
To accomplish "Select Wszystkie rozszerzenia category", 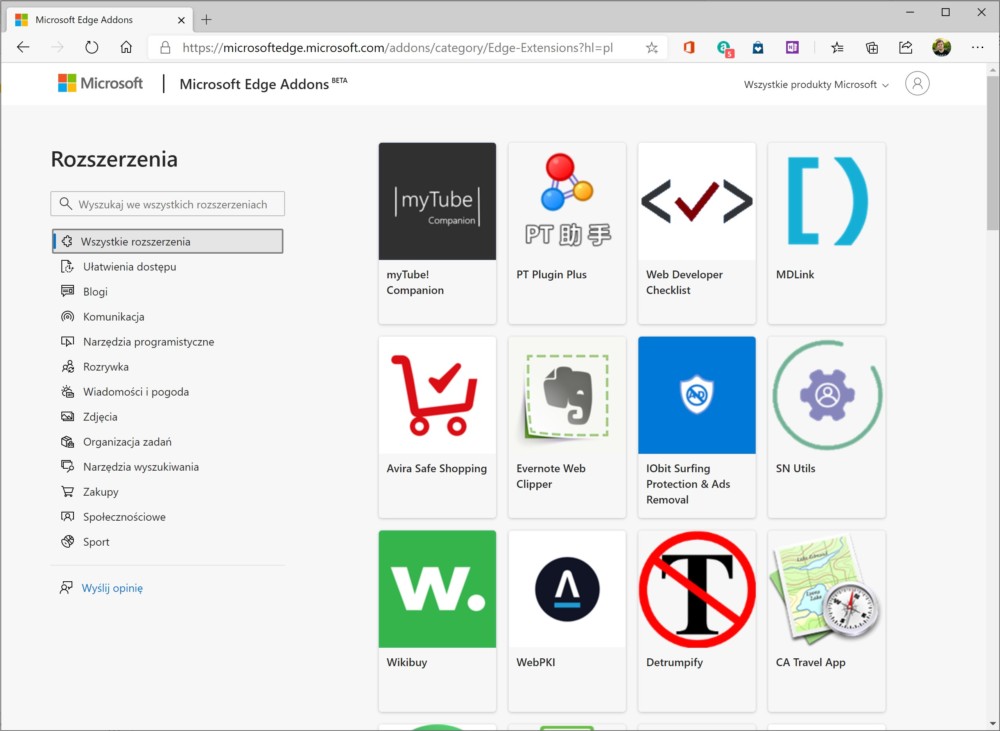I will pos(167,241).
